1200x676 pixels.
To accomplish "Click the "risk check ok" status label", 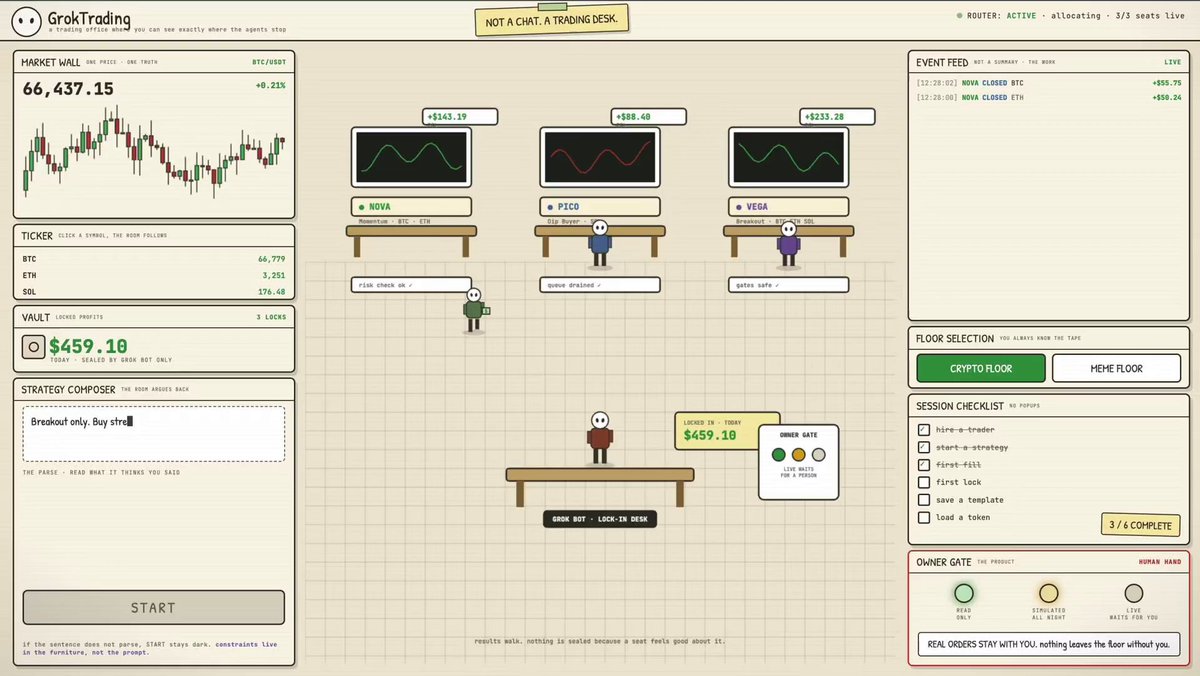I will 411,285.
